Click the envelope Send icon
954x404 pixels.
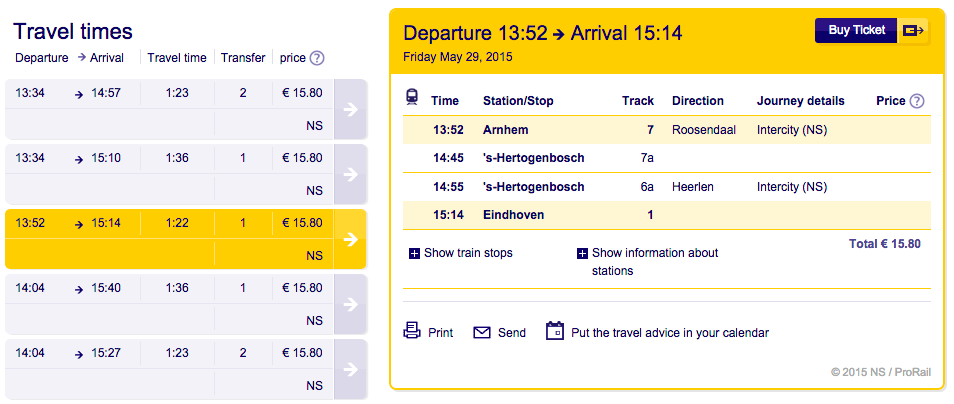click(482, 333)
